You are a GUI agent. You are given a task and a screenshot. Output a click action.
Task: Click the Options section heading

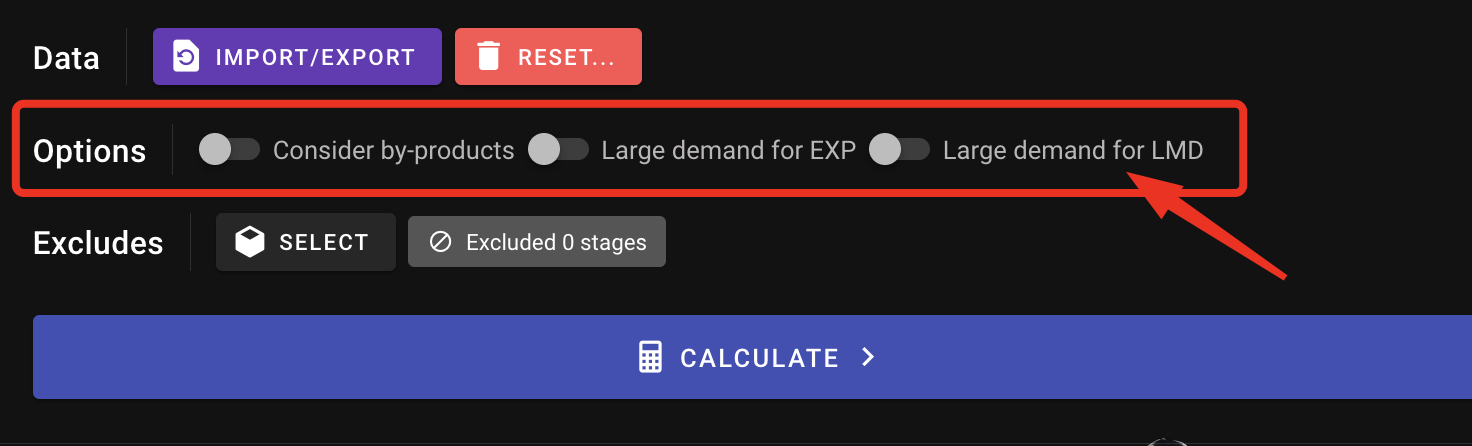pos(89,151)
